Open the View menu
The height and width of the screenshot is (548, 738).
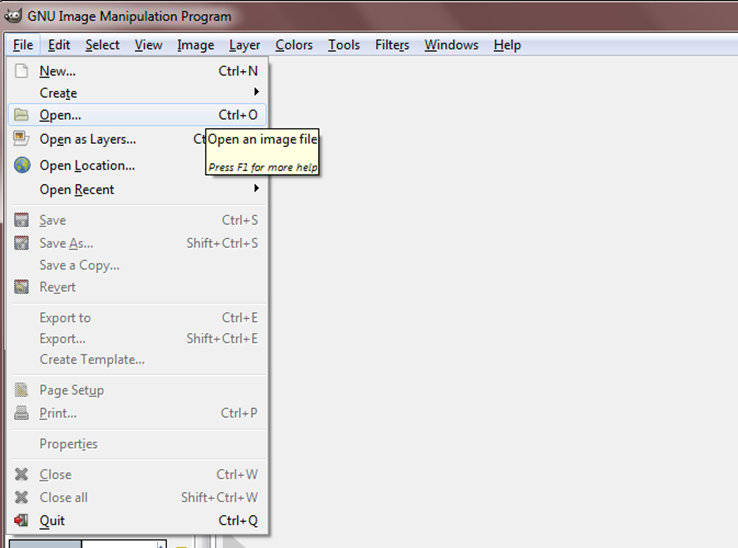(x=148, y=45)
